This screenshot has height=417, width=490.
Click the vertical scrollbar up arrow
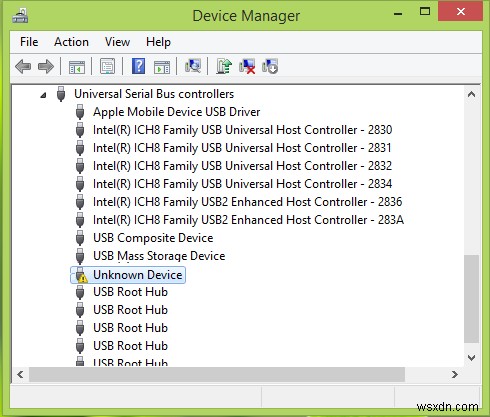[x=471, y=94]
